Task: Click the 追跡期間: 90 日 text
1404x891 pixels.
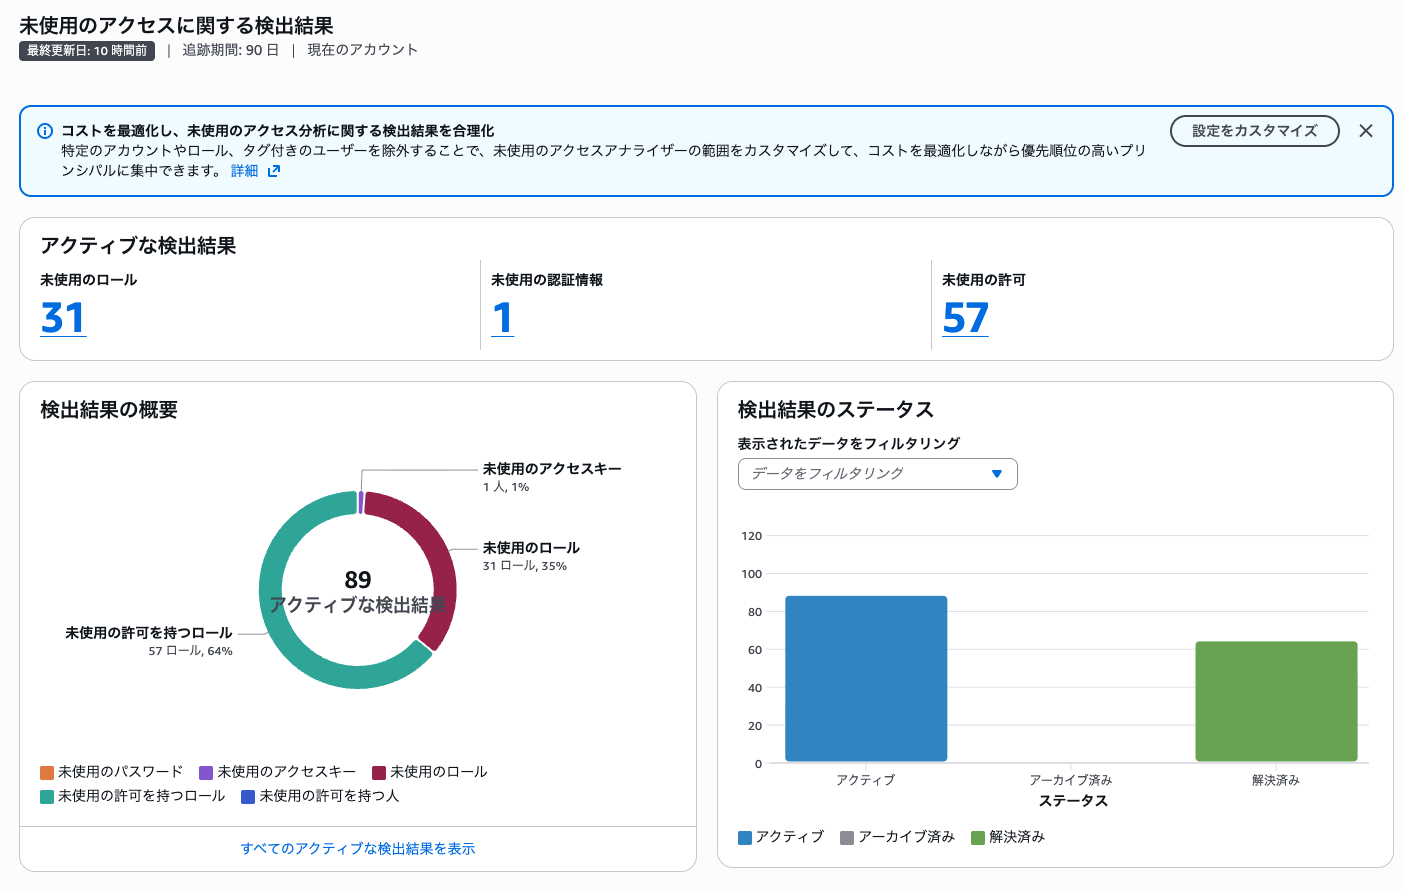Action: point(230,50)
